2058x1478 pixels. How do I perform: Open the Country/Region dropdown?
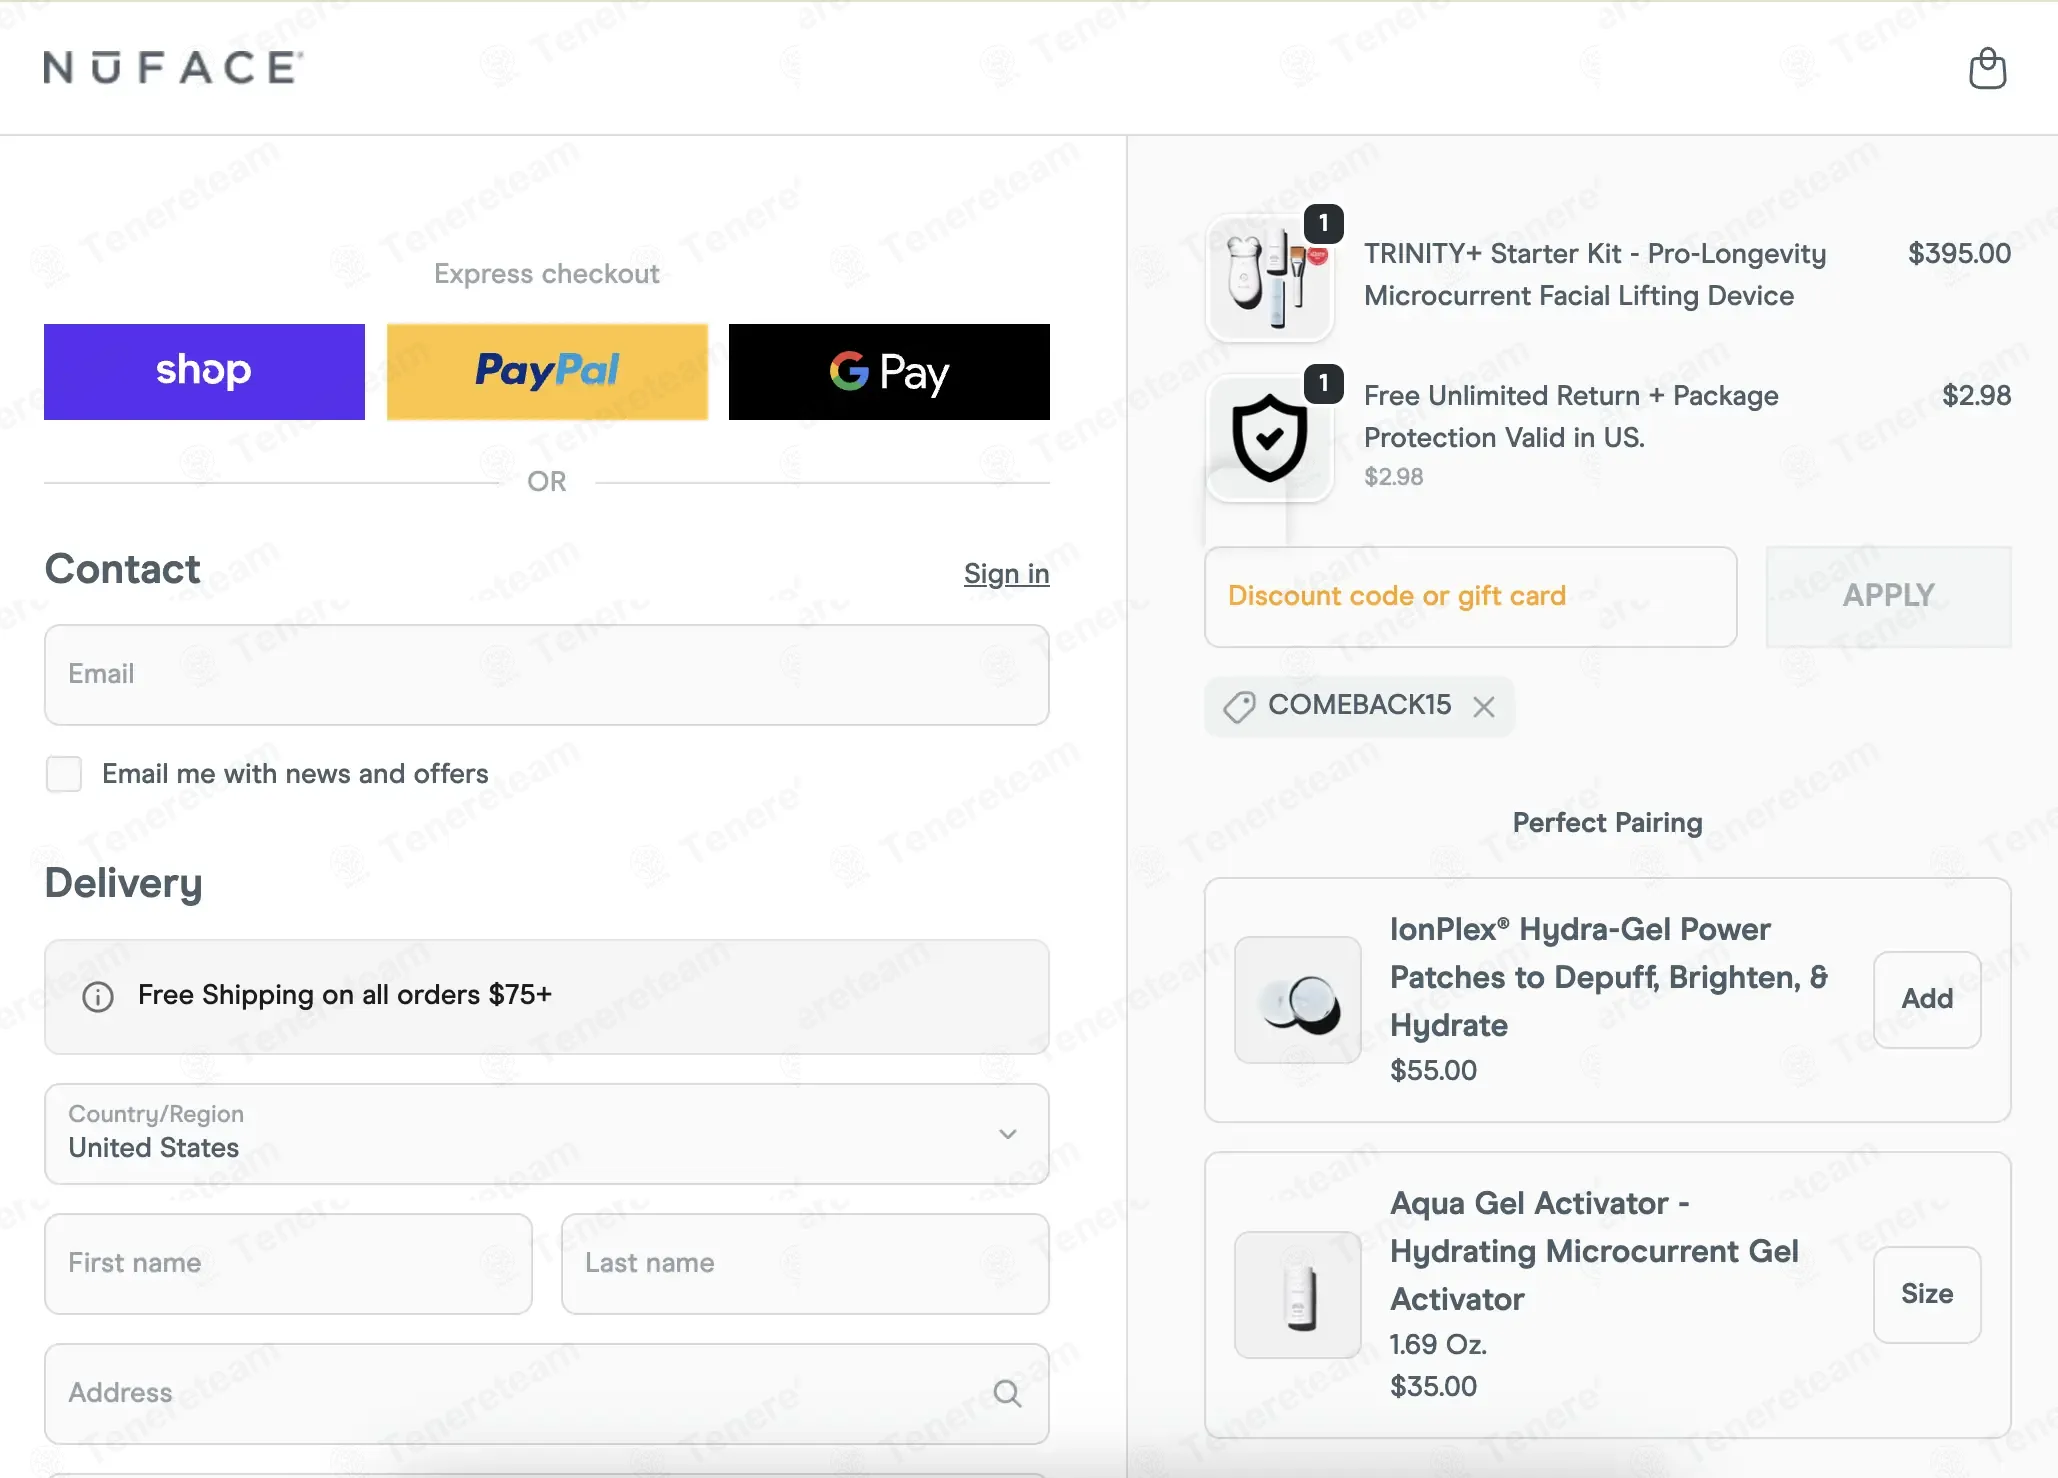click(x=547, y=1134)
